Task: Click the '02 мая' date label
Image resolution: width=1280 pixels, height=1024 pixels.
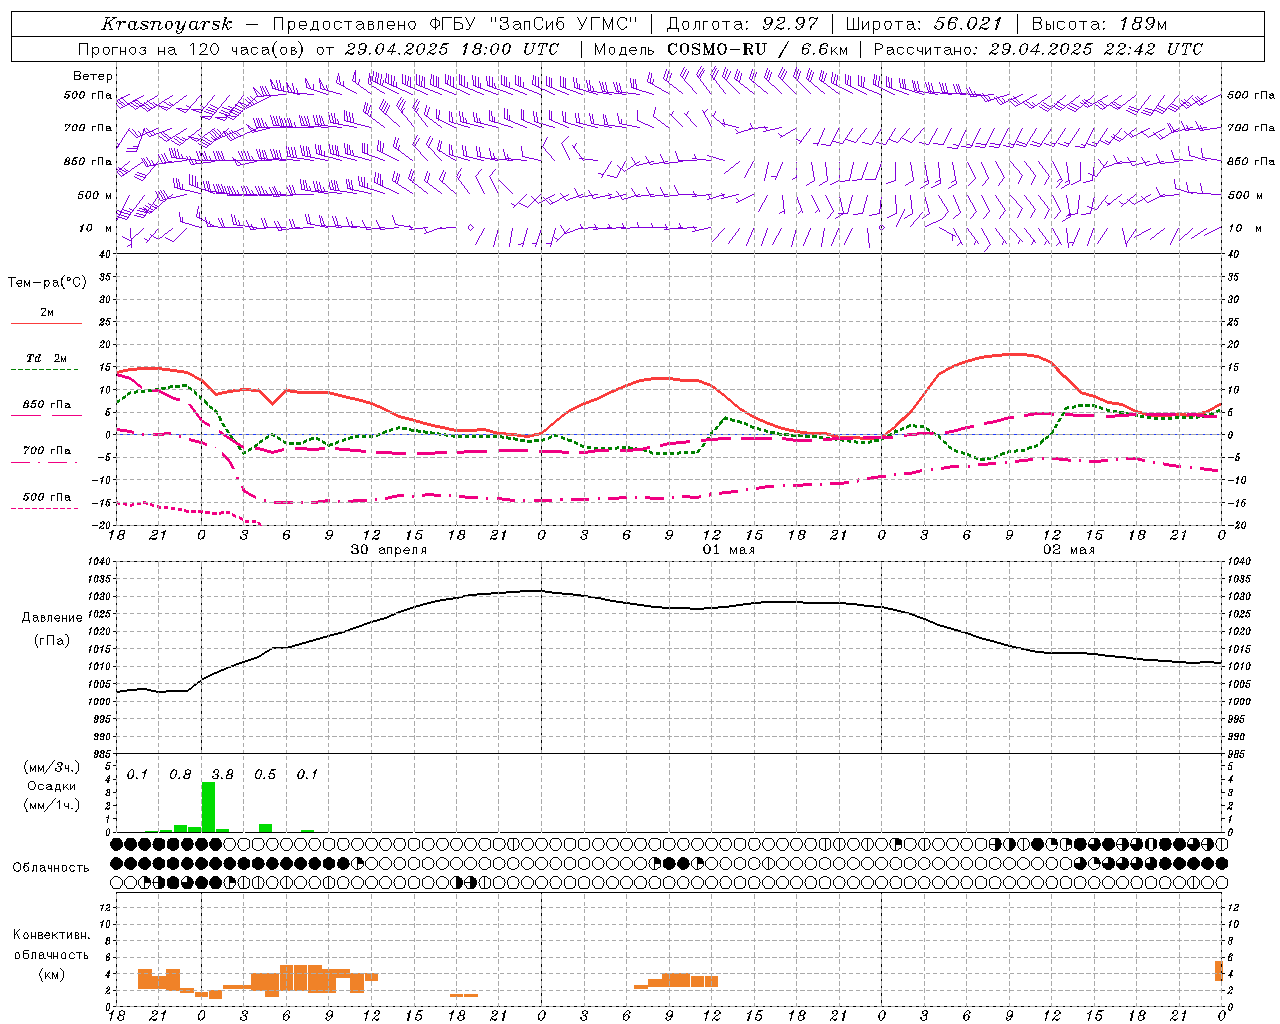Action: pyautogui.click(x=1069, y=550)
